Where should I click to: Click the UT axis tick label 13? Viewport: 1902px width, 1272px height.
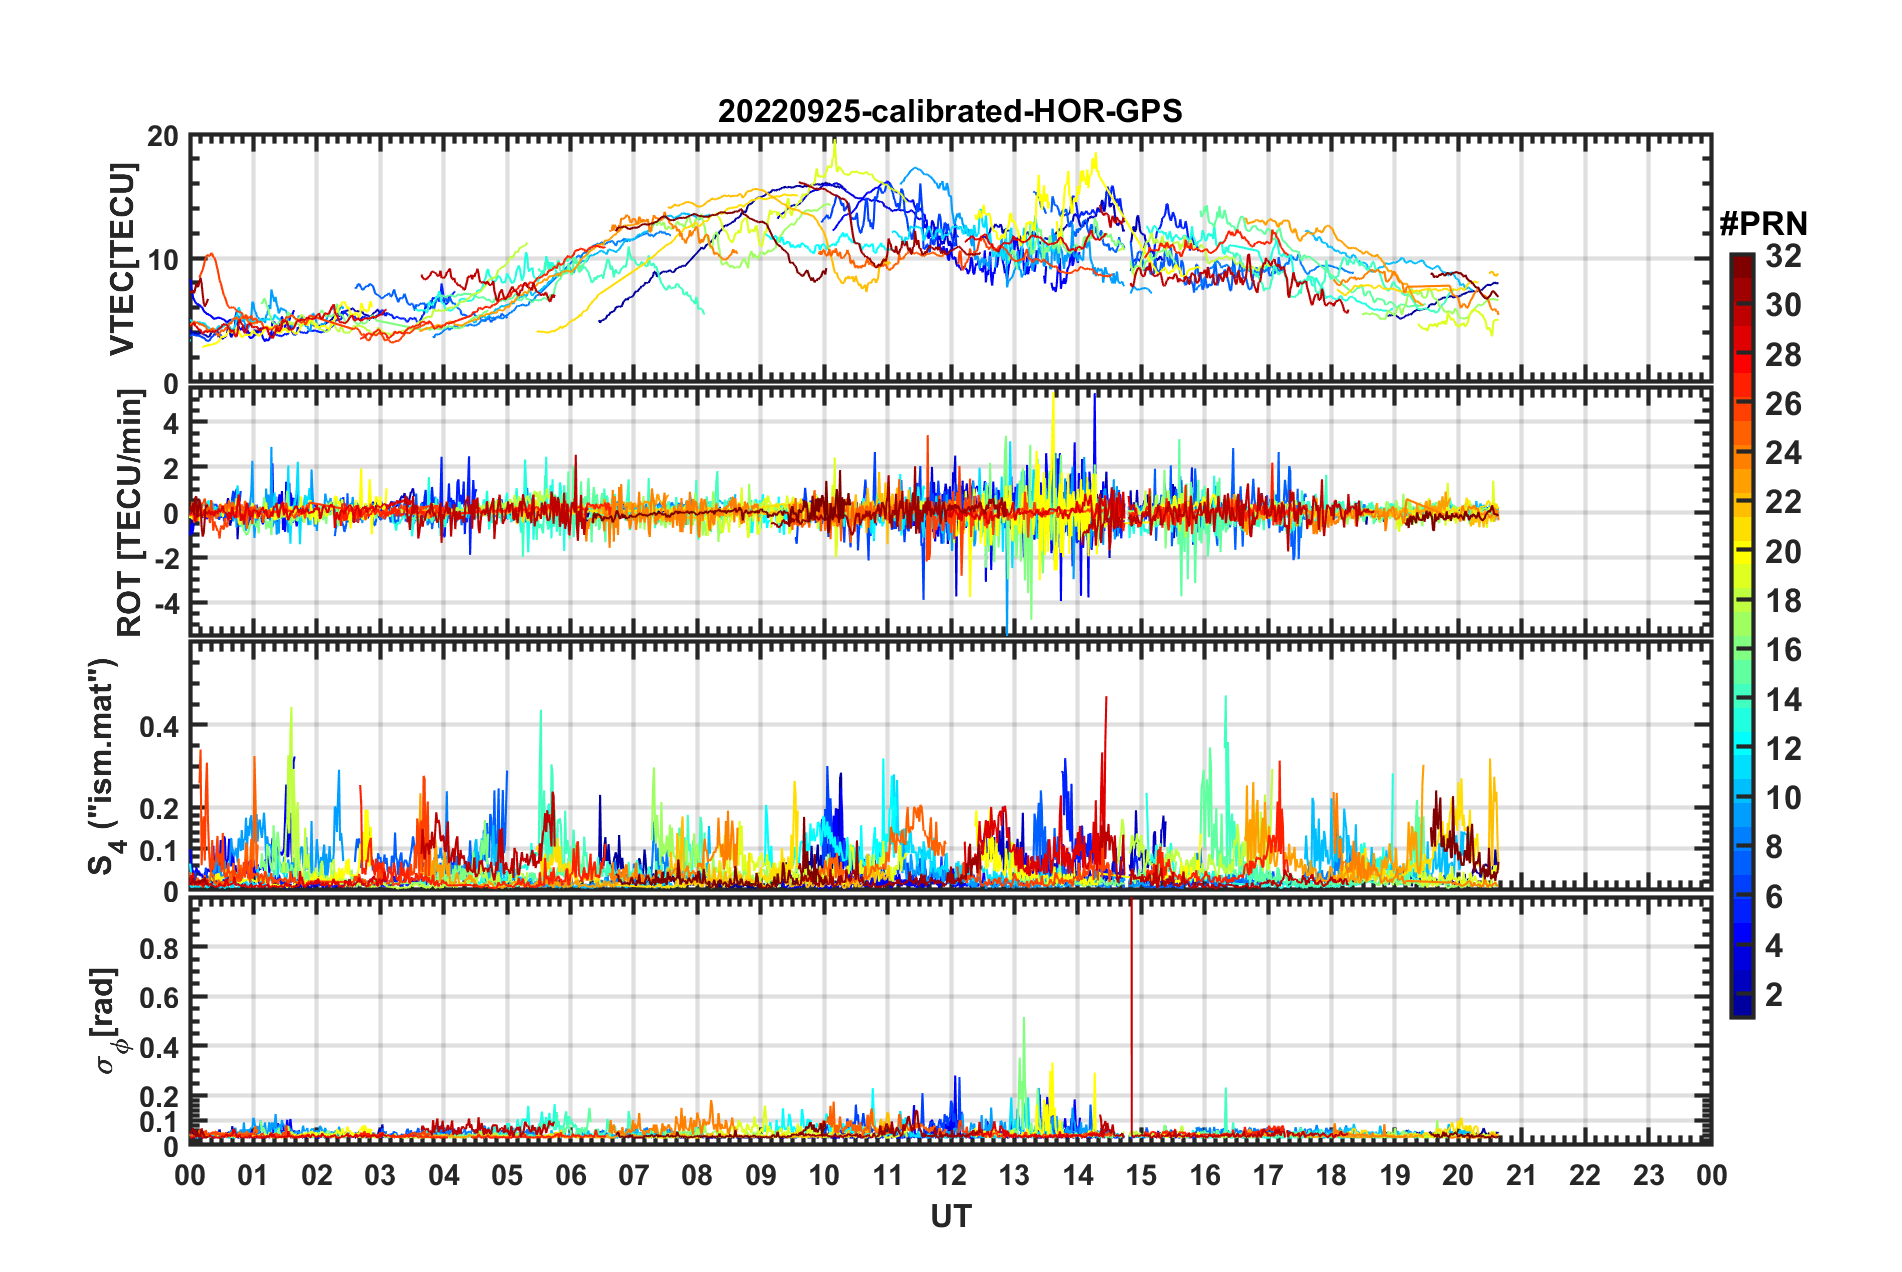pyautogui.click(x=1014, y=1175)
